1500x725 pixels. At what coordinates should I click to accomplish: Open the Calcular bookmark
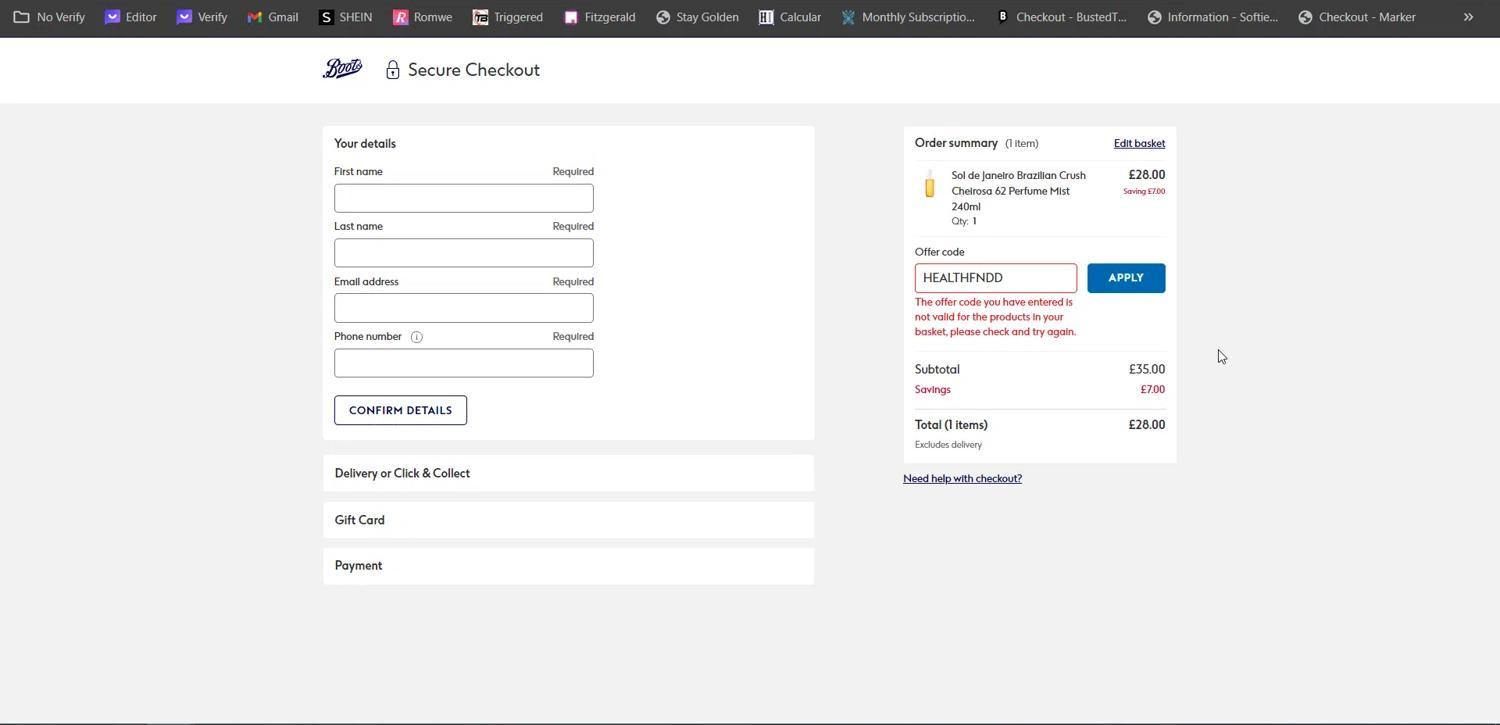(x=790, y=17)
